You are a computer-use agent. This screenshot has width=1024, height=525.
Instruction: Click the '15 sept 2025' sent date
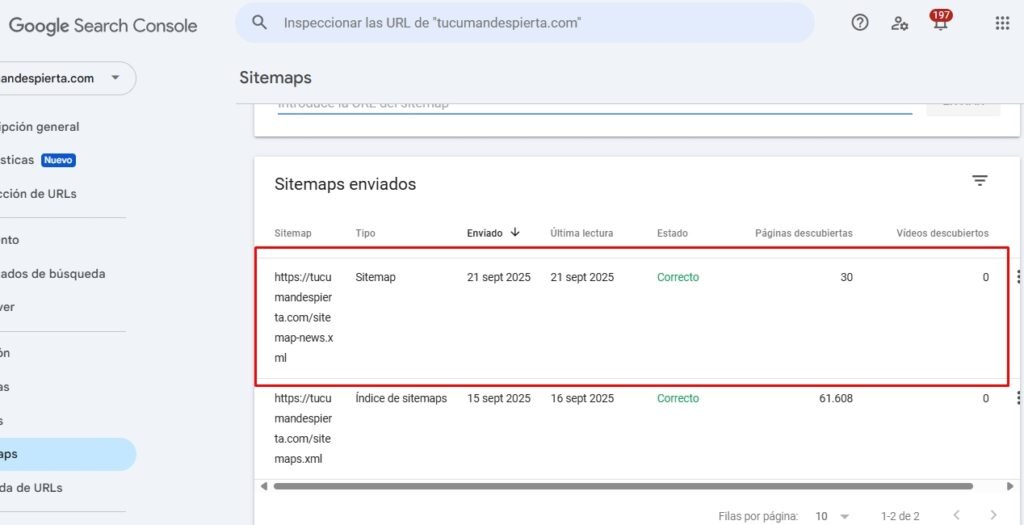point(499,398)
